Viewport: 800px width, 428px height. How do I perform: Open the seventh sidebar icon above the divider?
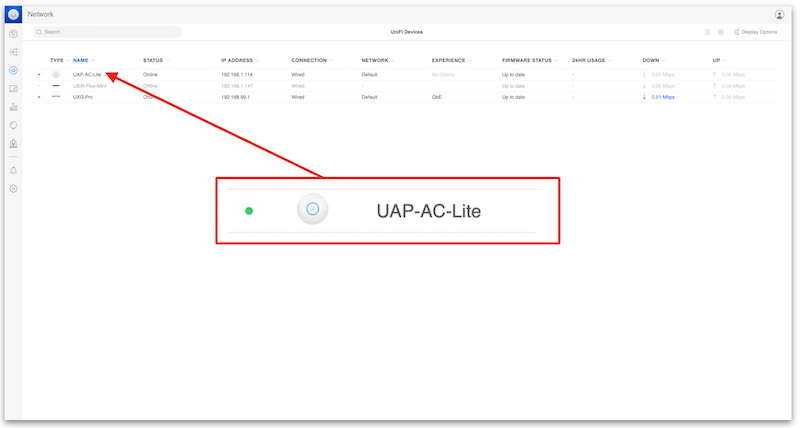[x=13, y=143]
